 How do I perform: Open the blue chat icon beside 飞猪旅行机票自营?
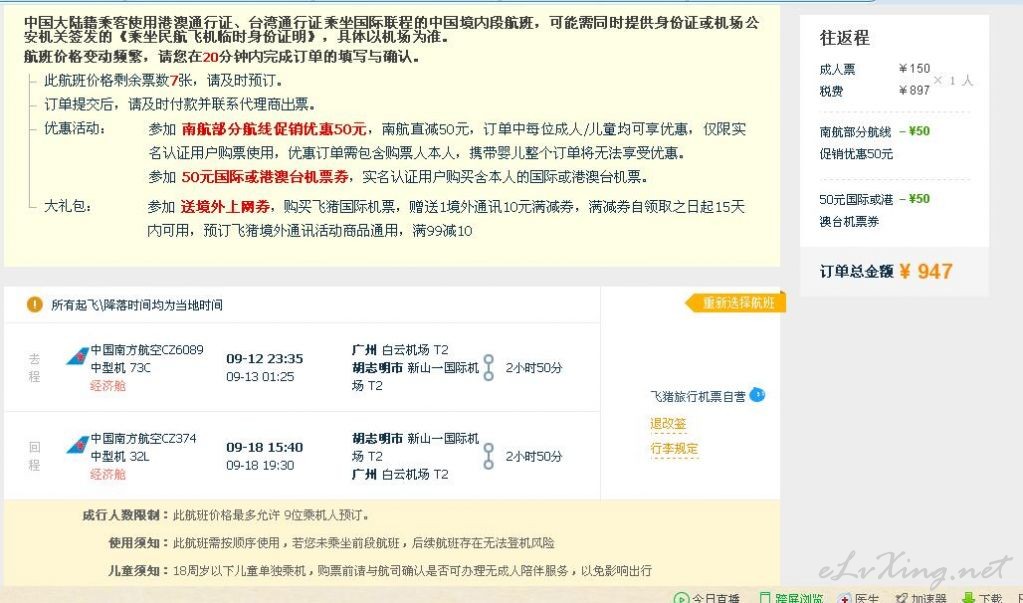(x=757, y=395)
